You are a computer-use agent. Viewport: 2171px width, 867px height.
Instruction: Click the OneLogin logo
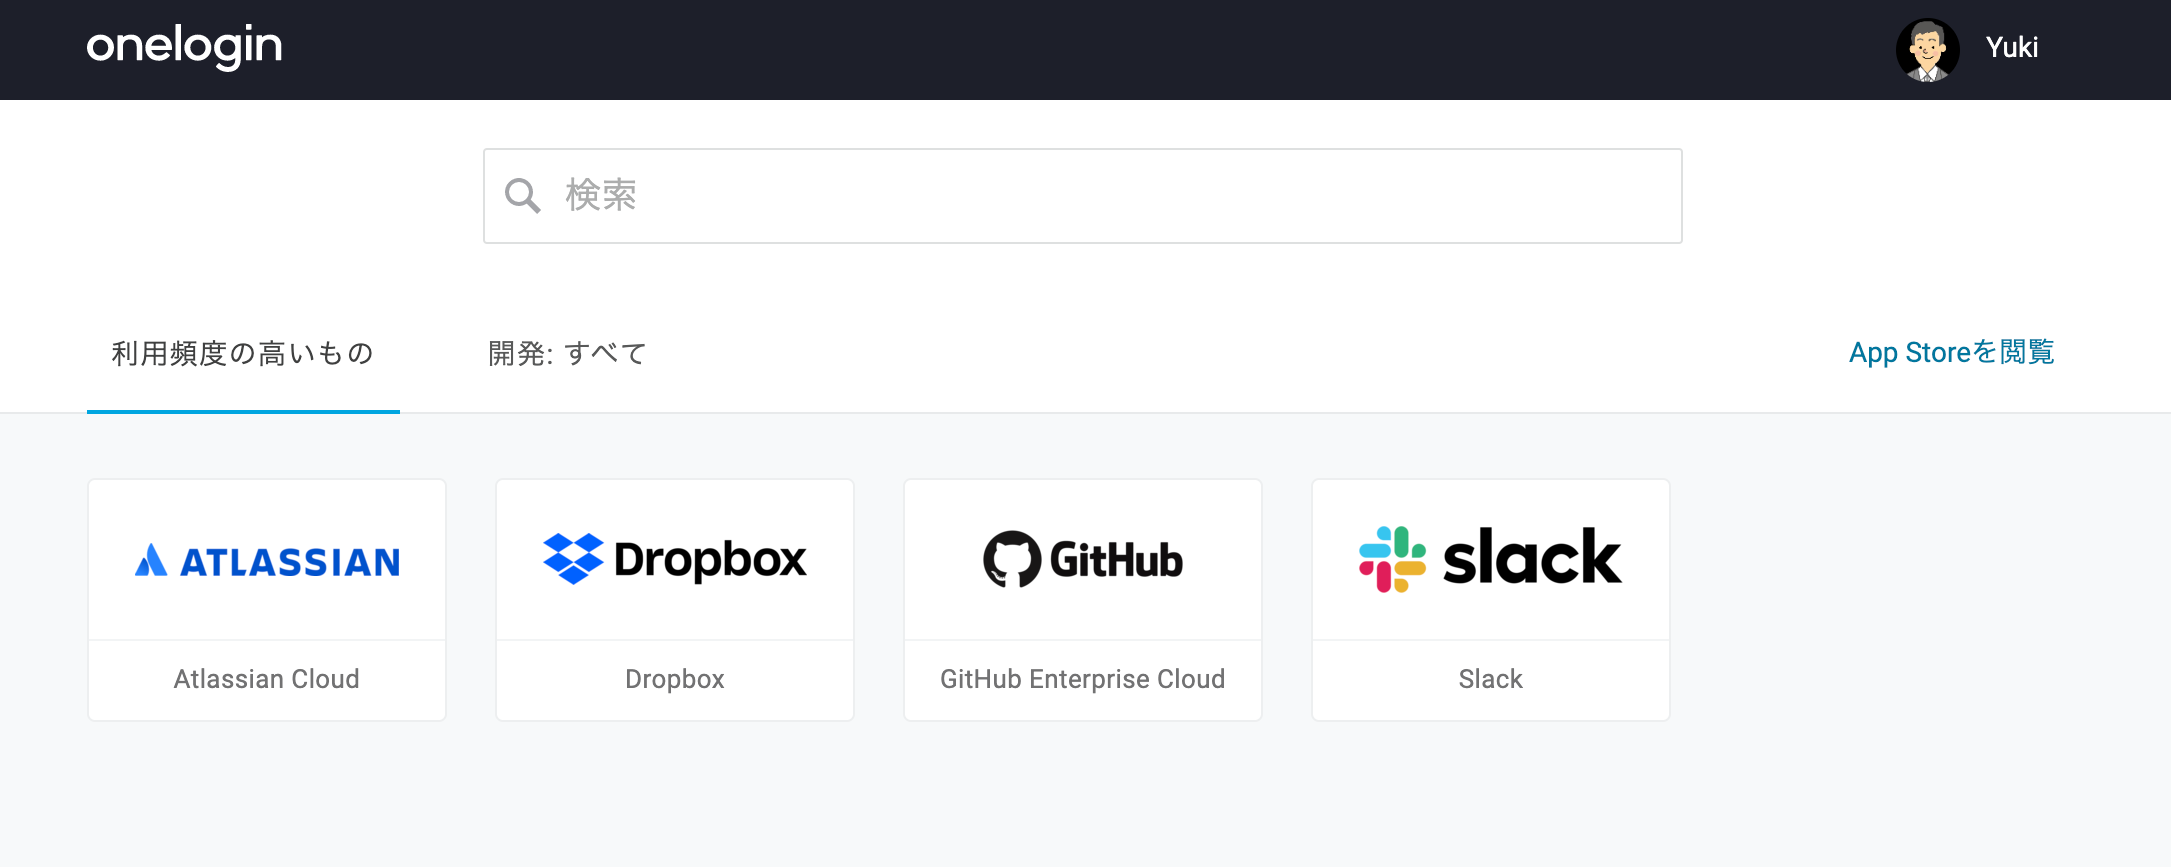[x=184, y=47]
